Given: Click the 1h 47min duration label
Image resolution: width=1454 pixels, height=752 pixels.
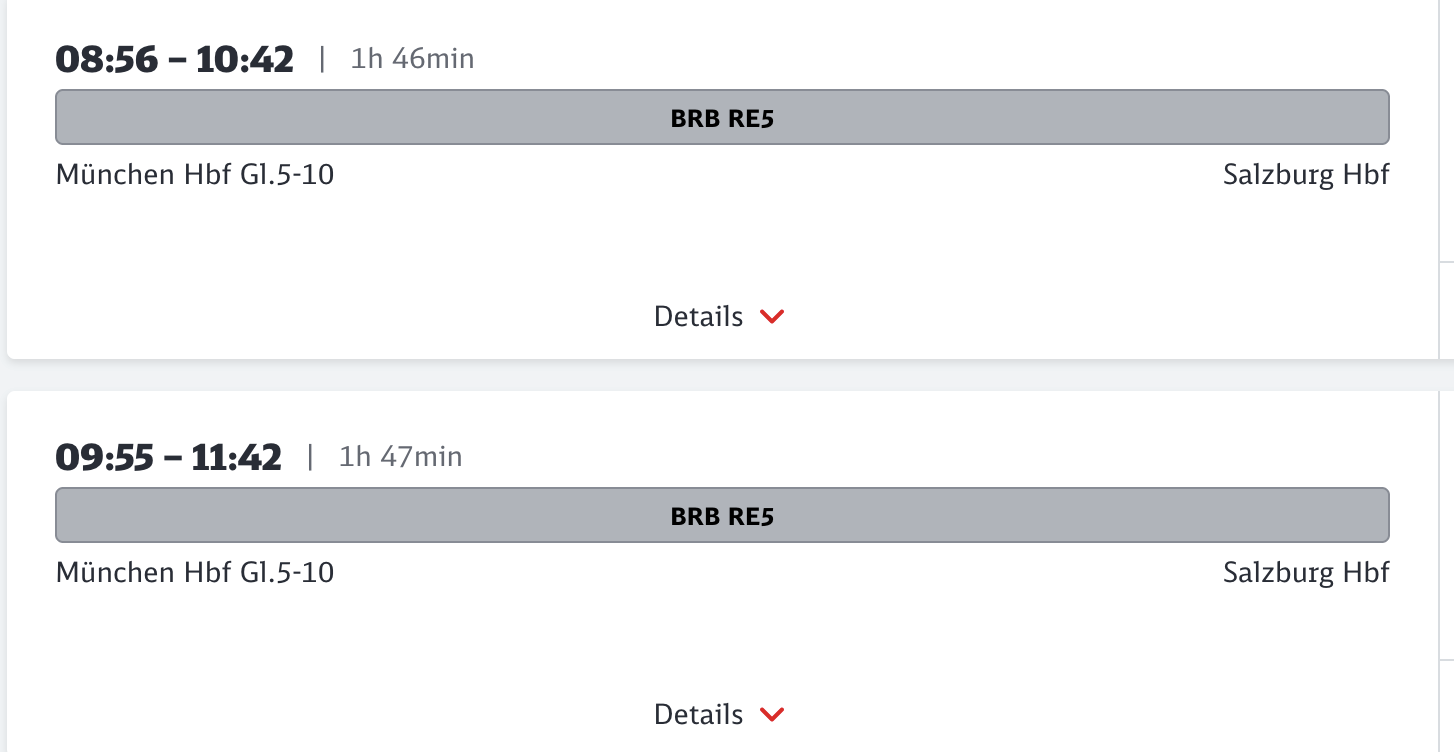Looking at the screenshot, I should pyautogui.click(x=400, y=457).
